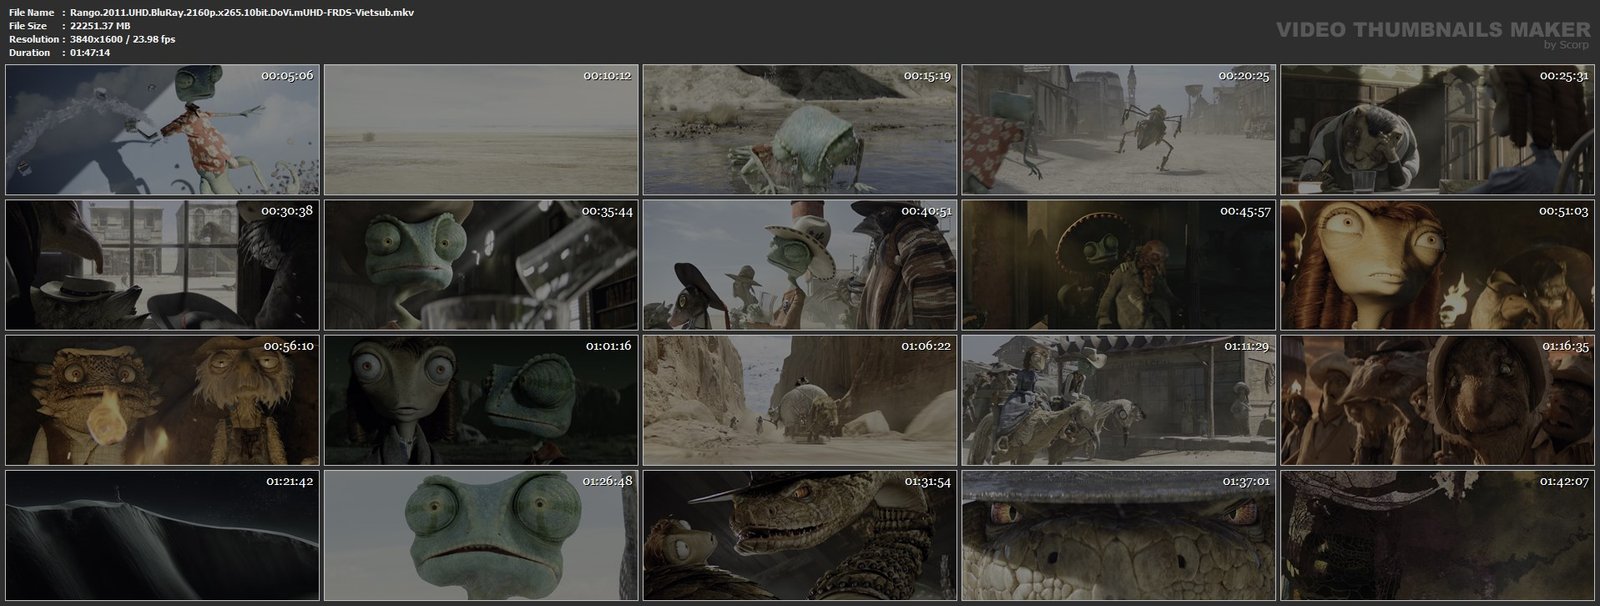Open the chameleon face frame at 01:26:48

(x=481, y=535)
